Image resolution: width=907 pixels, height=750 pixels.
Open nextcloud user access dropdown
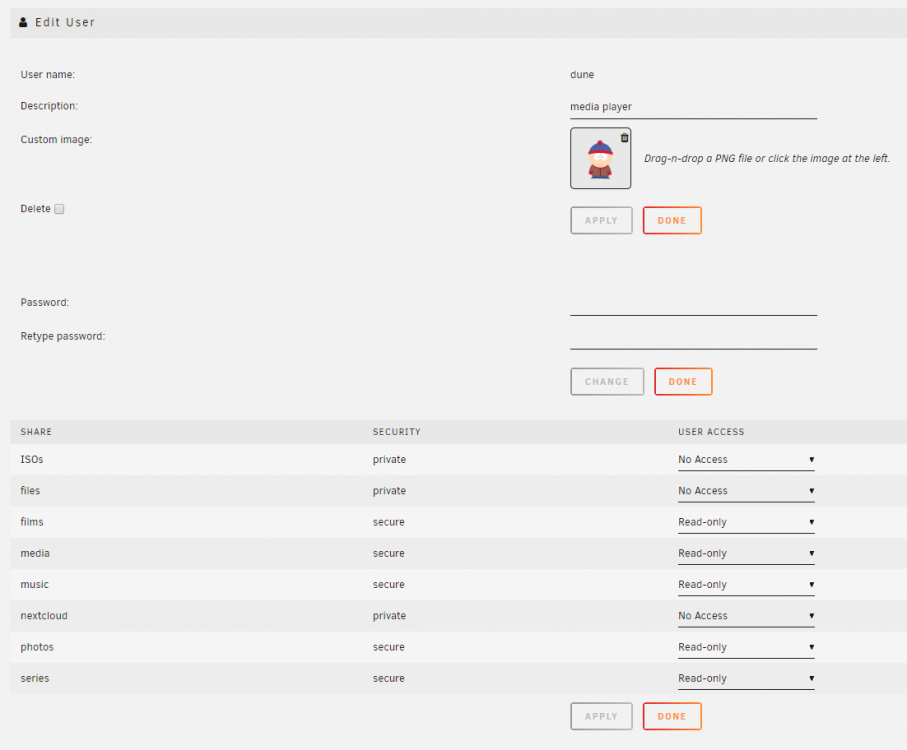click(746, 616)
